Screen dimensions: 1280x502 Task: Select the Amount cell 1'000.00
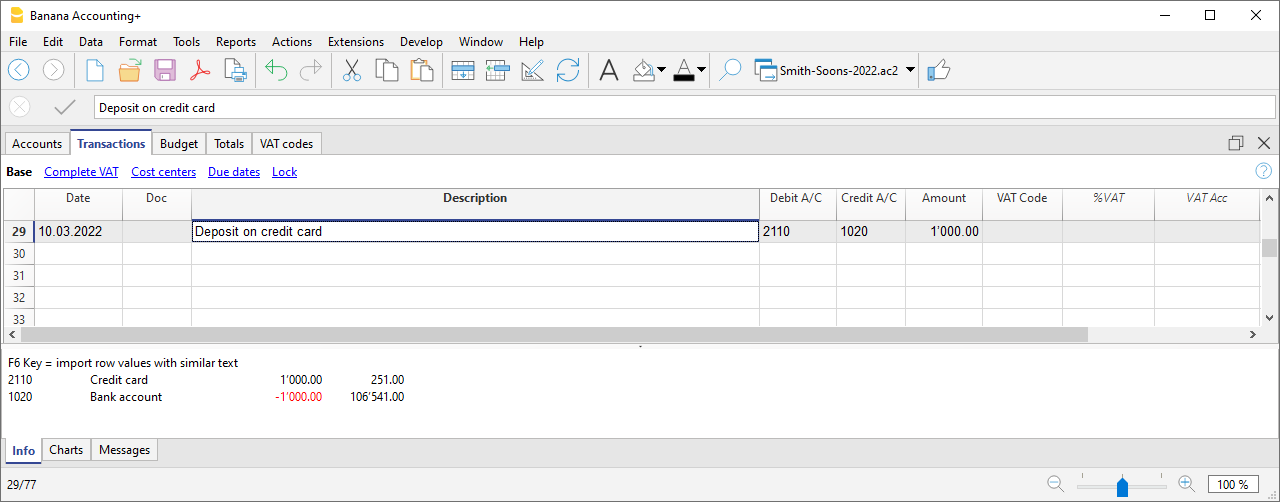coord(944,231)
